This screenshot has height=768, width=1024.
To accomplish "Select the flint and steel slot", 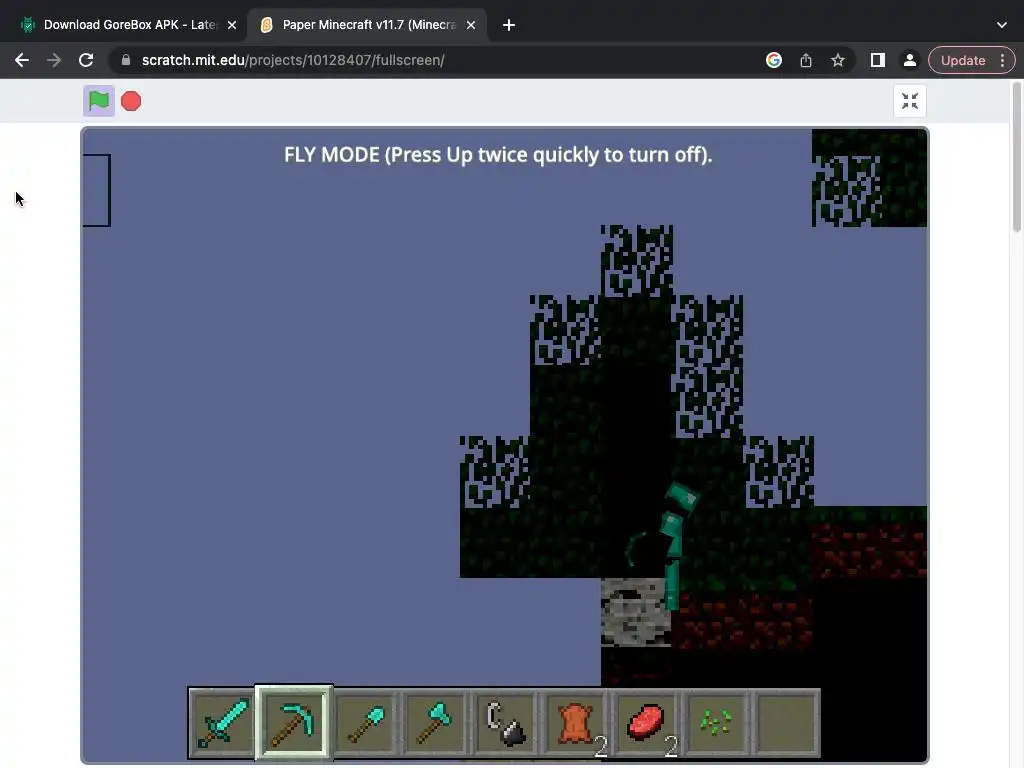I will pos(505,722).
